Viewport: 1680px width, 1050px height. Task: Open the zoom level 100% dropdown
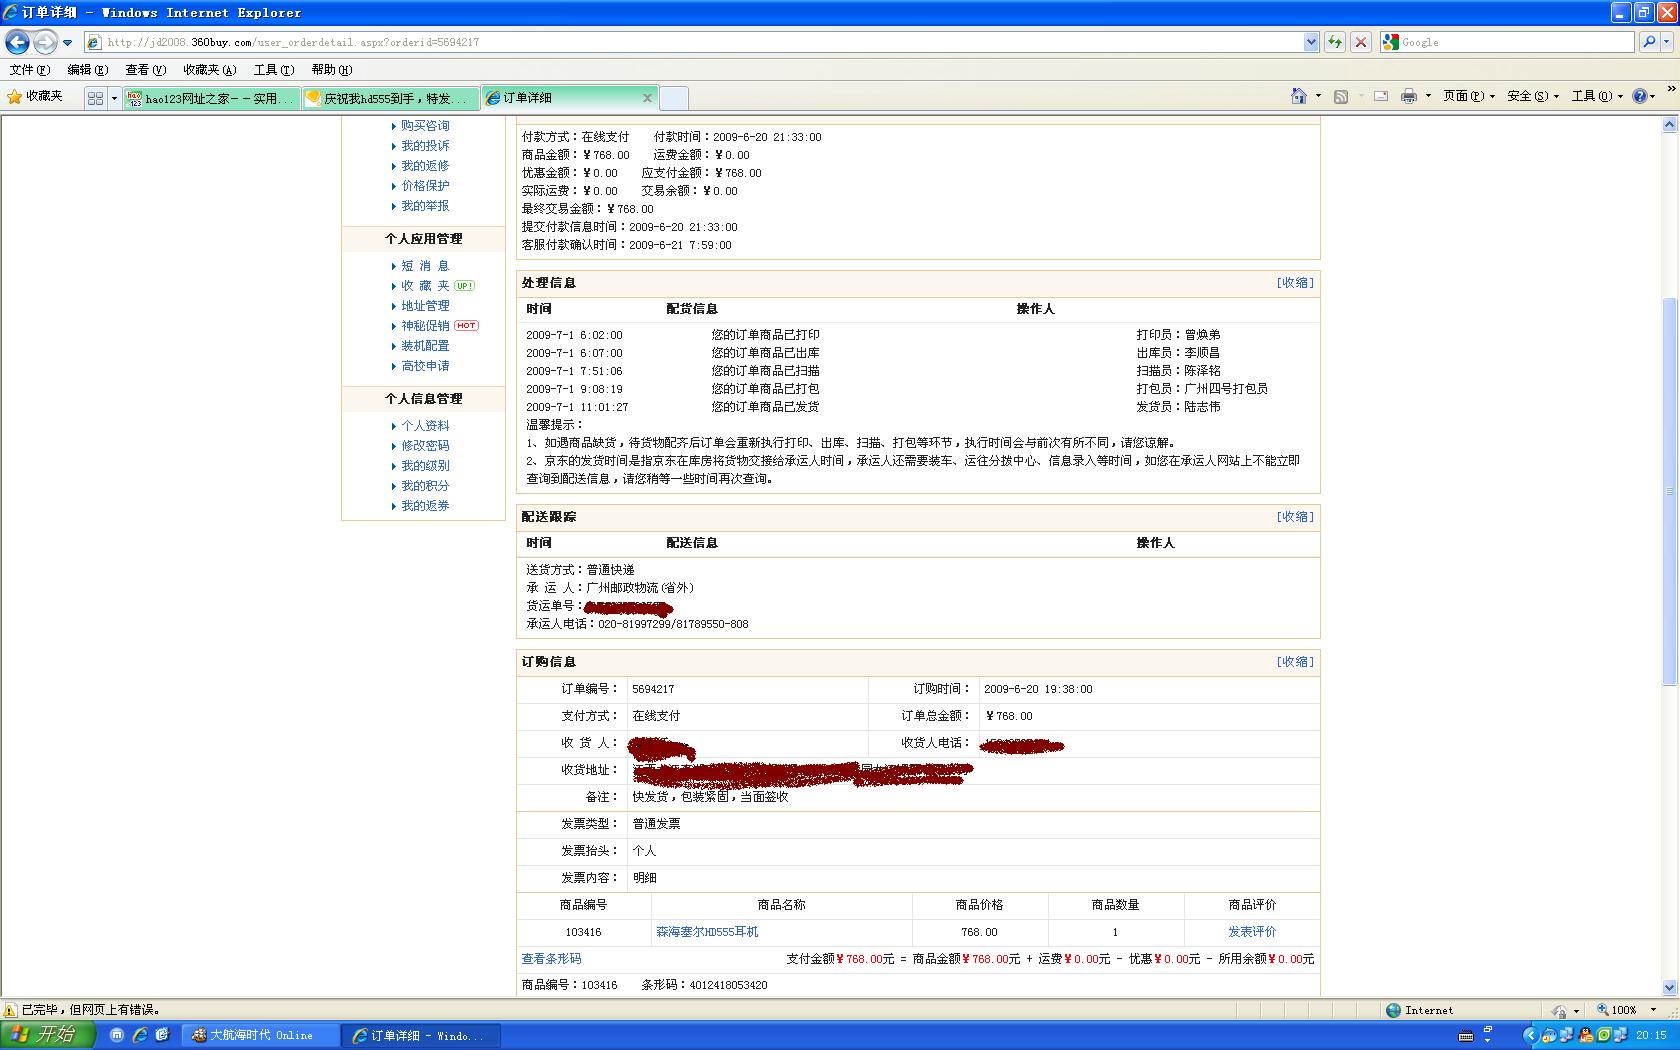(x=1624, y=1010)
